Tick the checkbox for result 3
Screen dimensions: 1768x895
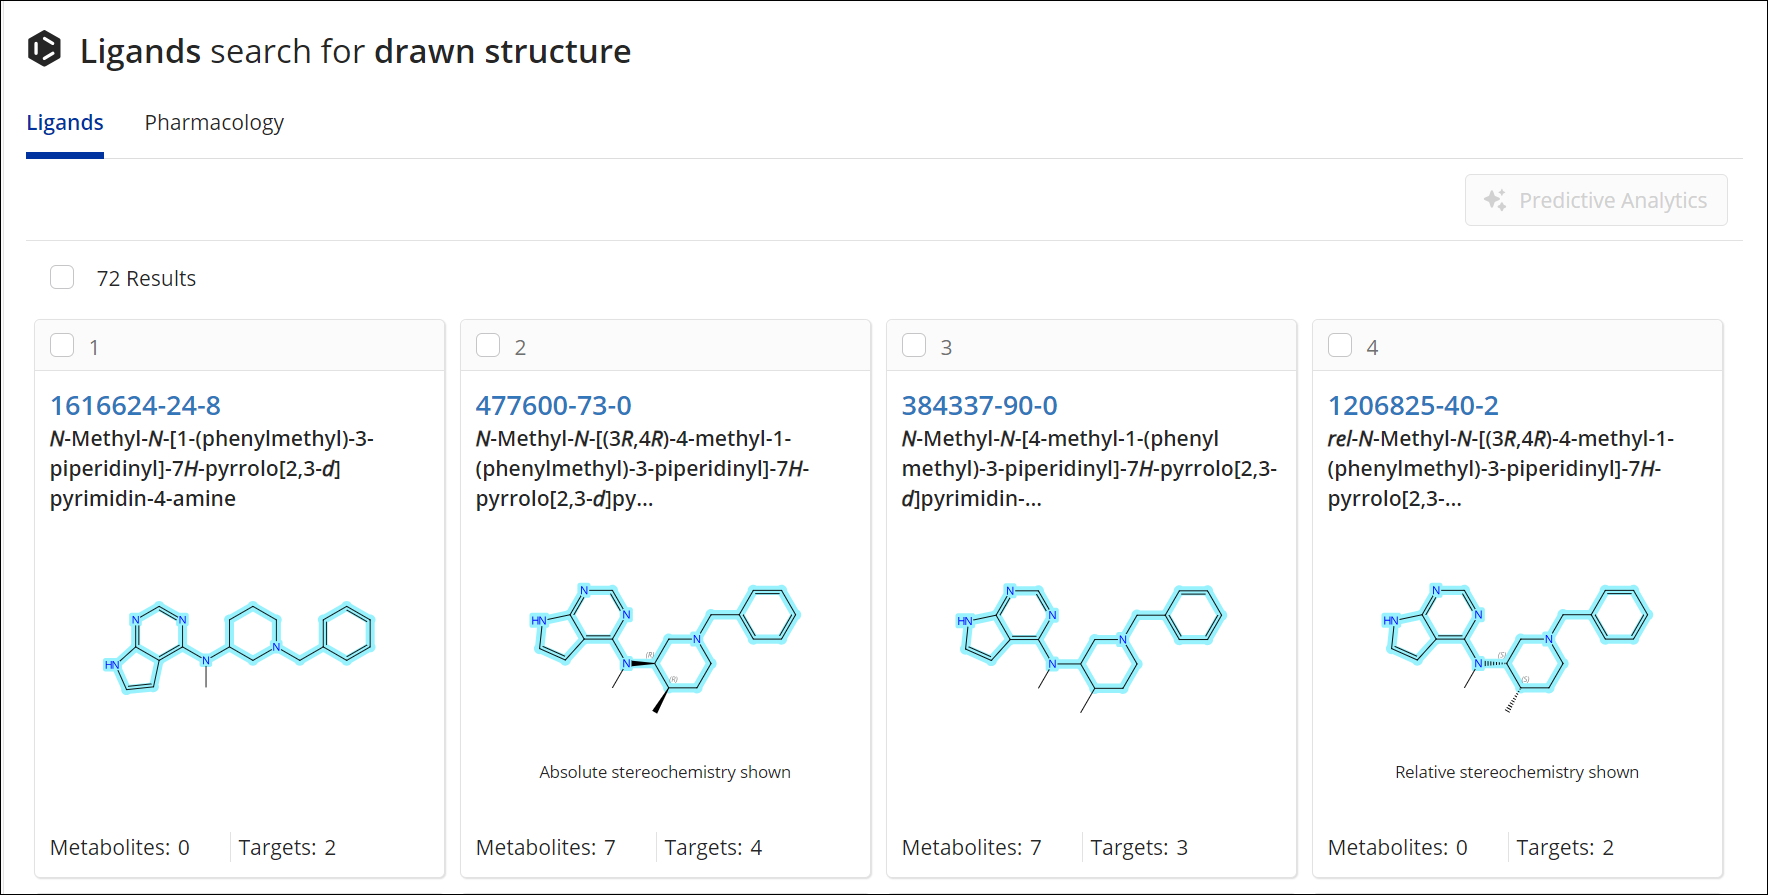coord(914,345)
